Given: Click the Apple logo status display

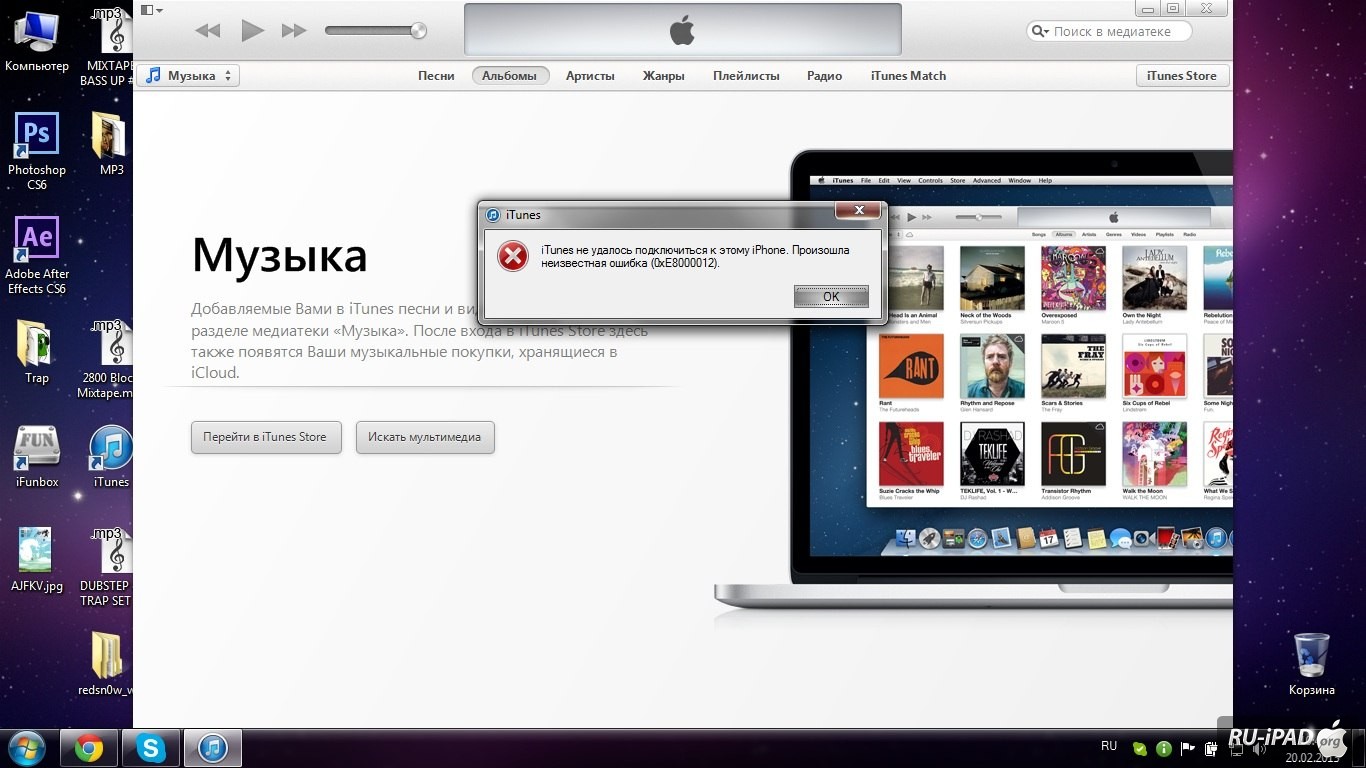Looking at the screenshot, I should coord(683,29).
